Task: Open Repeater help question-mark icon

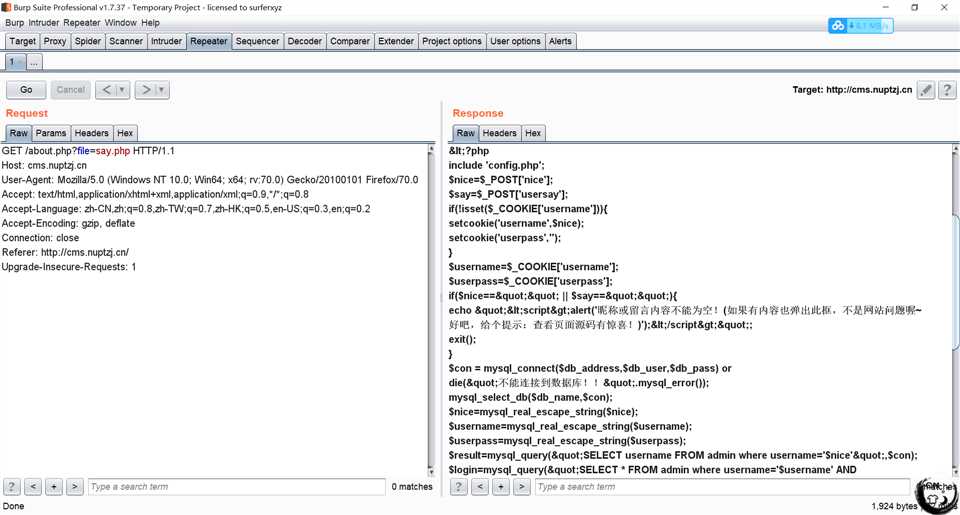Action: coord(947,90)
